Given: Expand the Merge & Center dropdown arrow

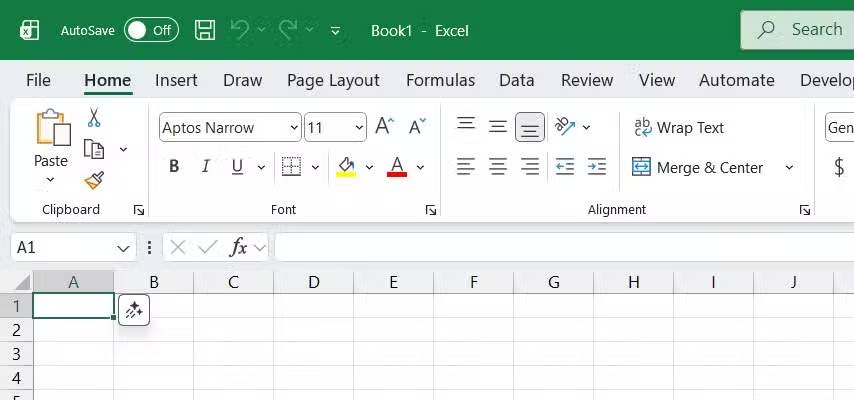Looking at the screenshot, I should (x=789, y=168).
